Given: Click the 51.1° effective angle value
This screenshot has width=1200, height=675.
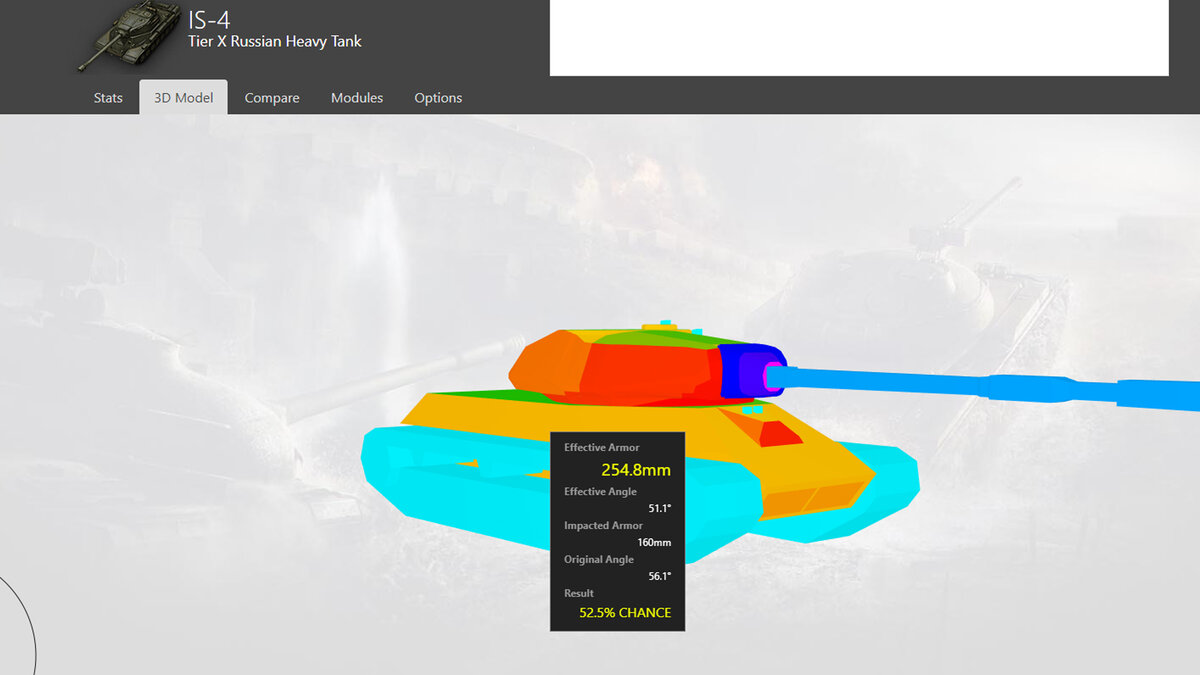Looking at the screenshot, I should point(659,508).
